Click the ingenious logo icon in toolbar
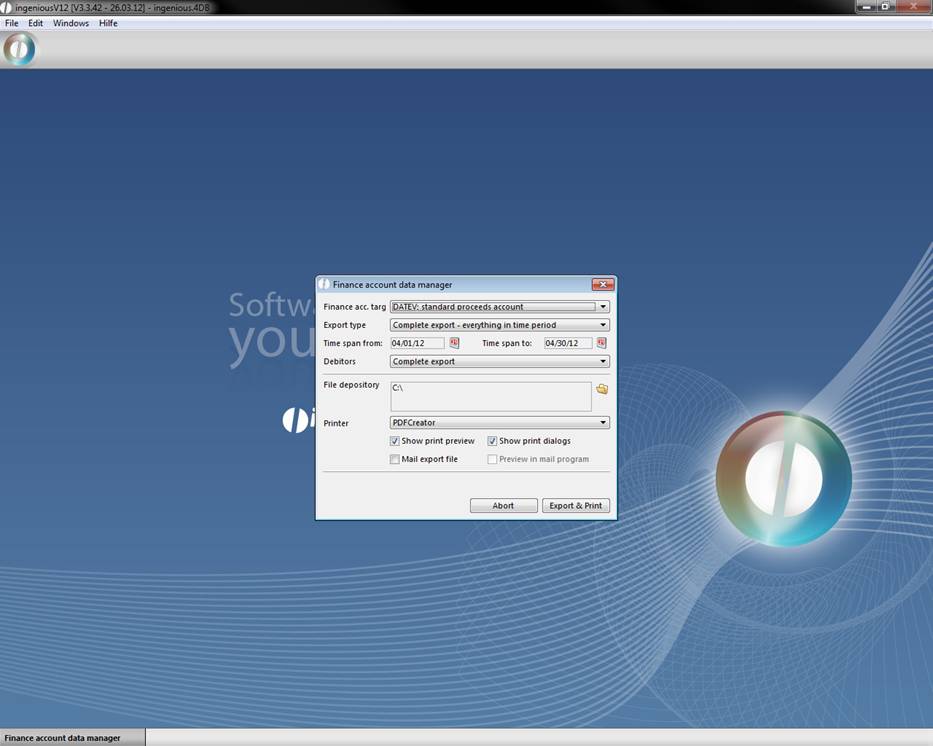The width and height of the screenshot is (933, 746). [x=19, y=49]
